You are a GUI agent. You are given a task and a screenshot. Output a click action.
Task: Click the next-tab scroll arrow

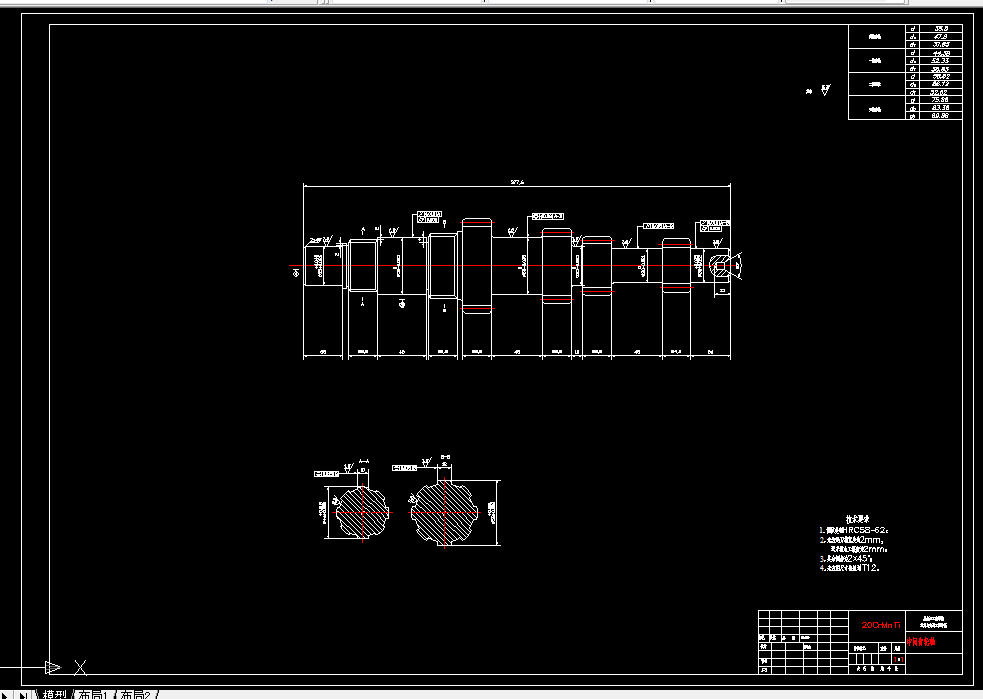click(x=6, y=695)
